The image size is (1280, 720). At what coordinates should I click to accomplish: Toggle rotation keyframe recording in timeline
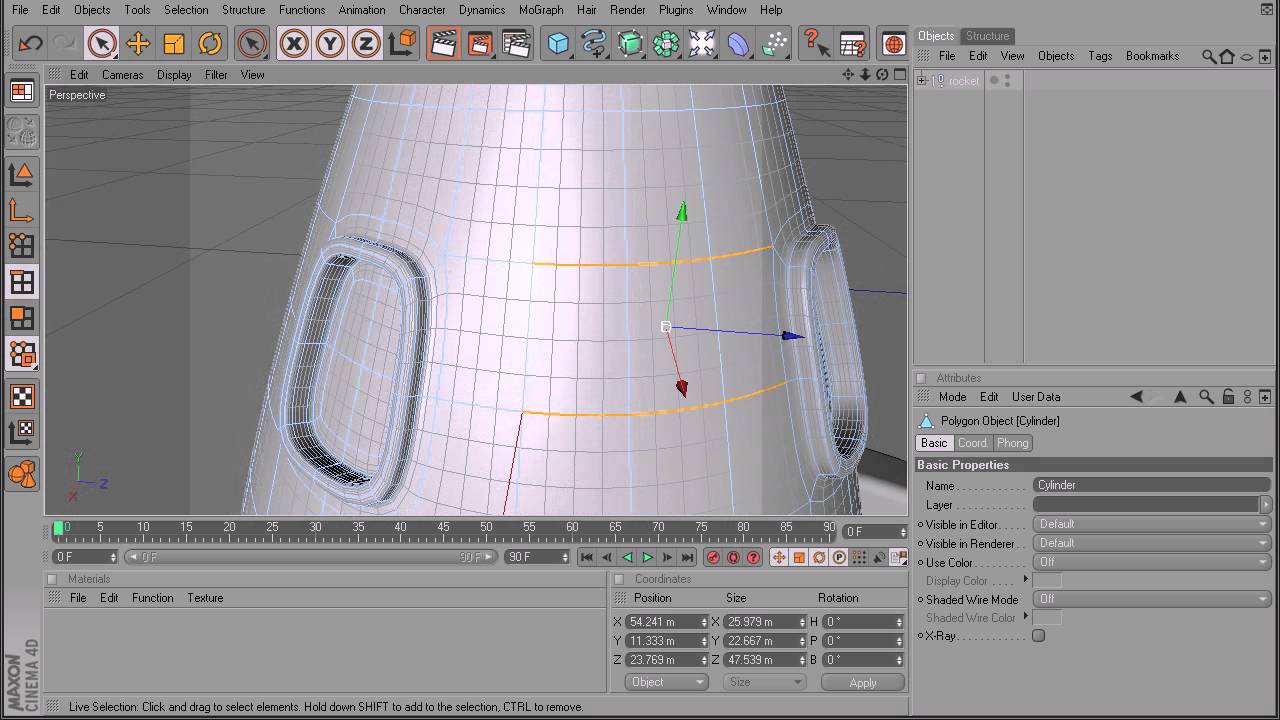coord(819,557)
